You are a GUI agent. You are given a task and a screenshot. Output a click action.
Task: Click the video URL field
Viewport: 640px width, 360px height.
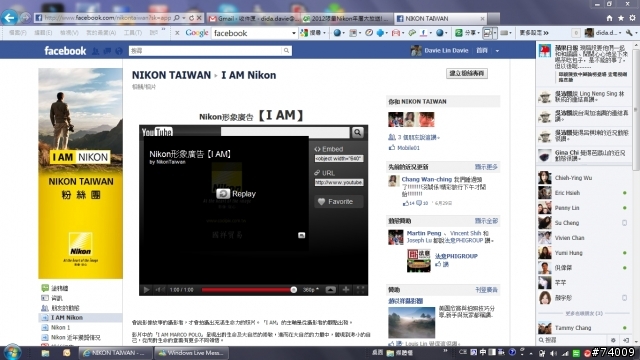coord(339,182)
